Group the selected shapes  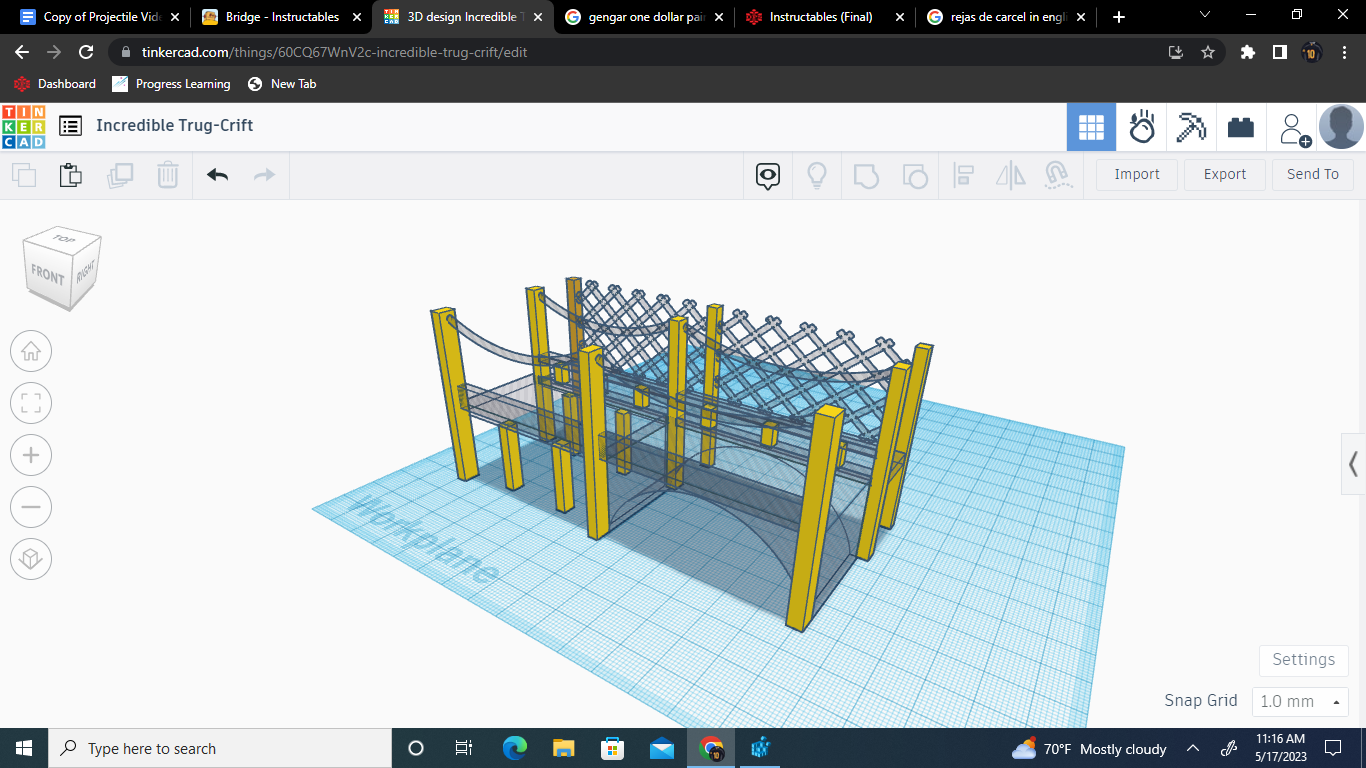click(866, 175)
